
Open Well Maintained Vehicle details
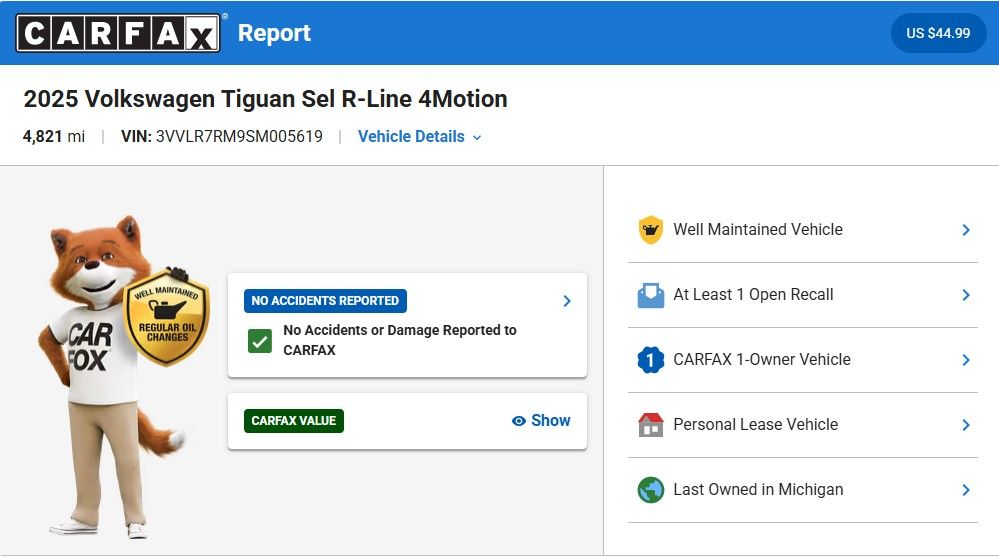tap(803, 229)
